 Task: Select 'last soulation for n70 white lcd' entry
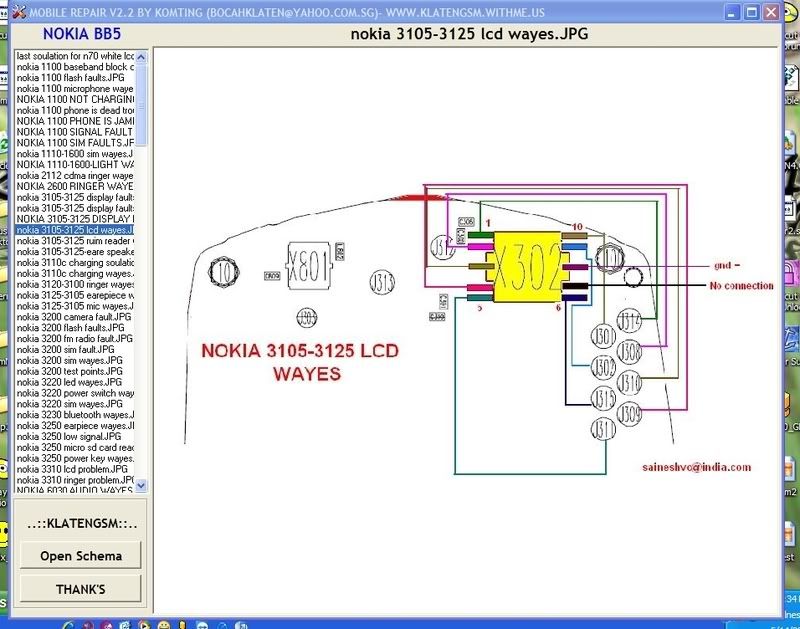75,56
